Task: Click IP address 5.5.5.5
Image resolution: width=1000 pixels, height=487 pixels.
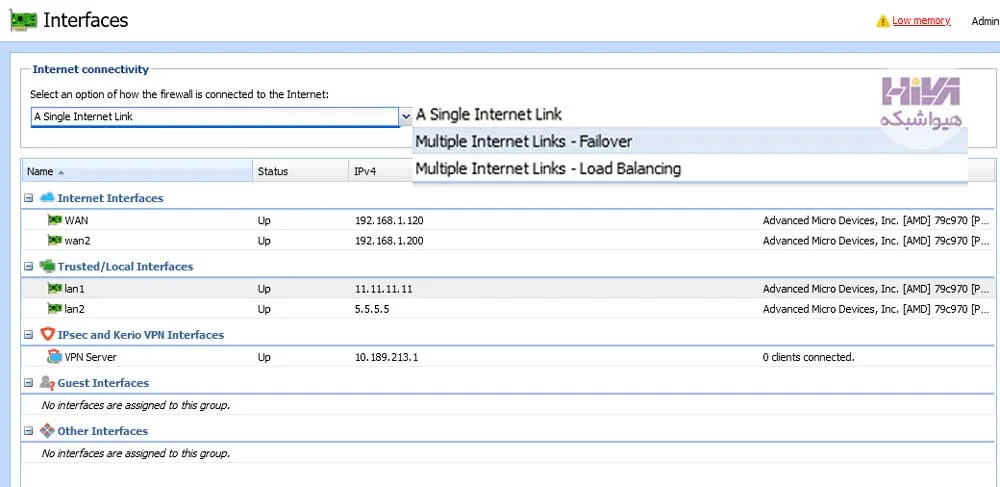Action: click(x=372, y=309)
